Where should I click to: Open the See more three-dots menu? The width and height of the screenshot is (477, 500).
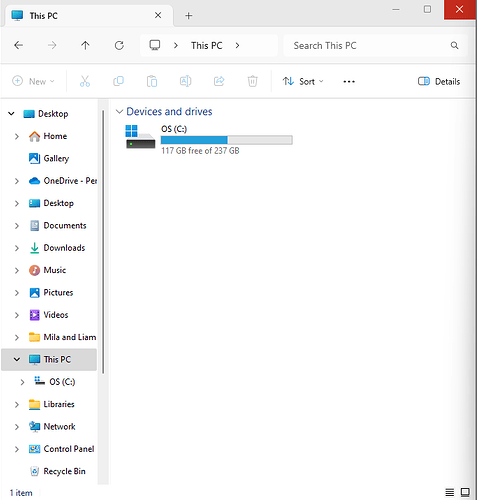(349, 81)
